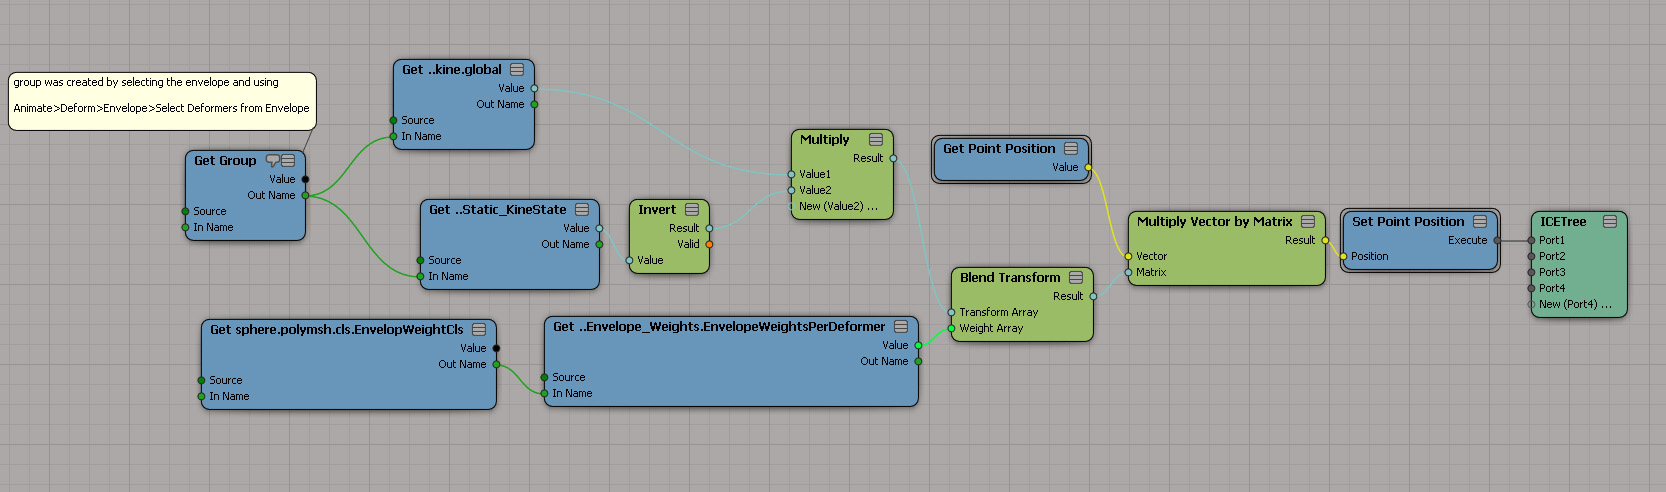Collapse the Get sphere.polymsh.cls.EnvelopWeightCls node via its icon
Screen dimensions: 1666x492
pyautogui.click(x=479, y=329)
